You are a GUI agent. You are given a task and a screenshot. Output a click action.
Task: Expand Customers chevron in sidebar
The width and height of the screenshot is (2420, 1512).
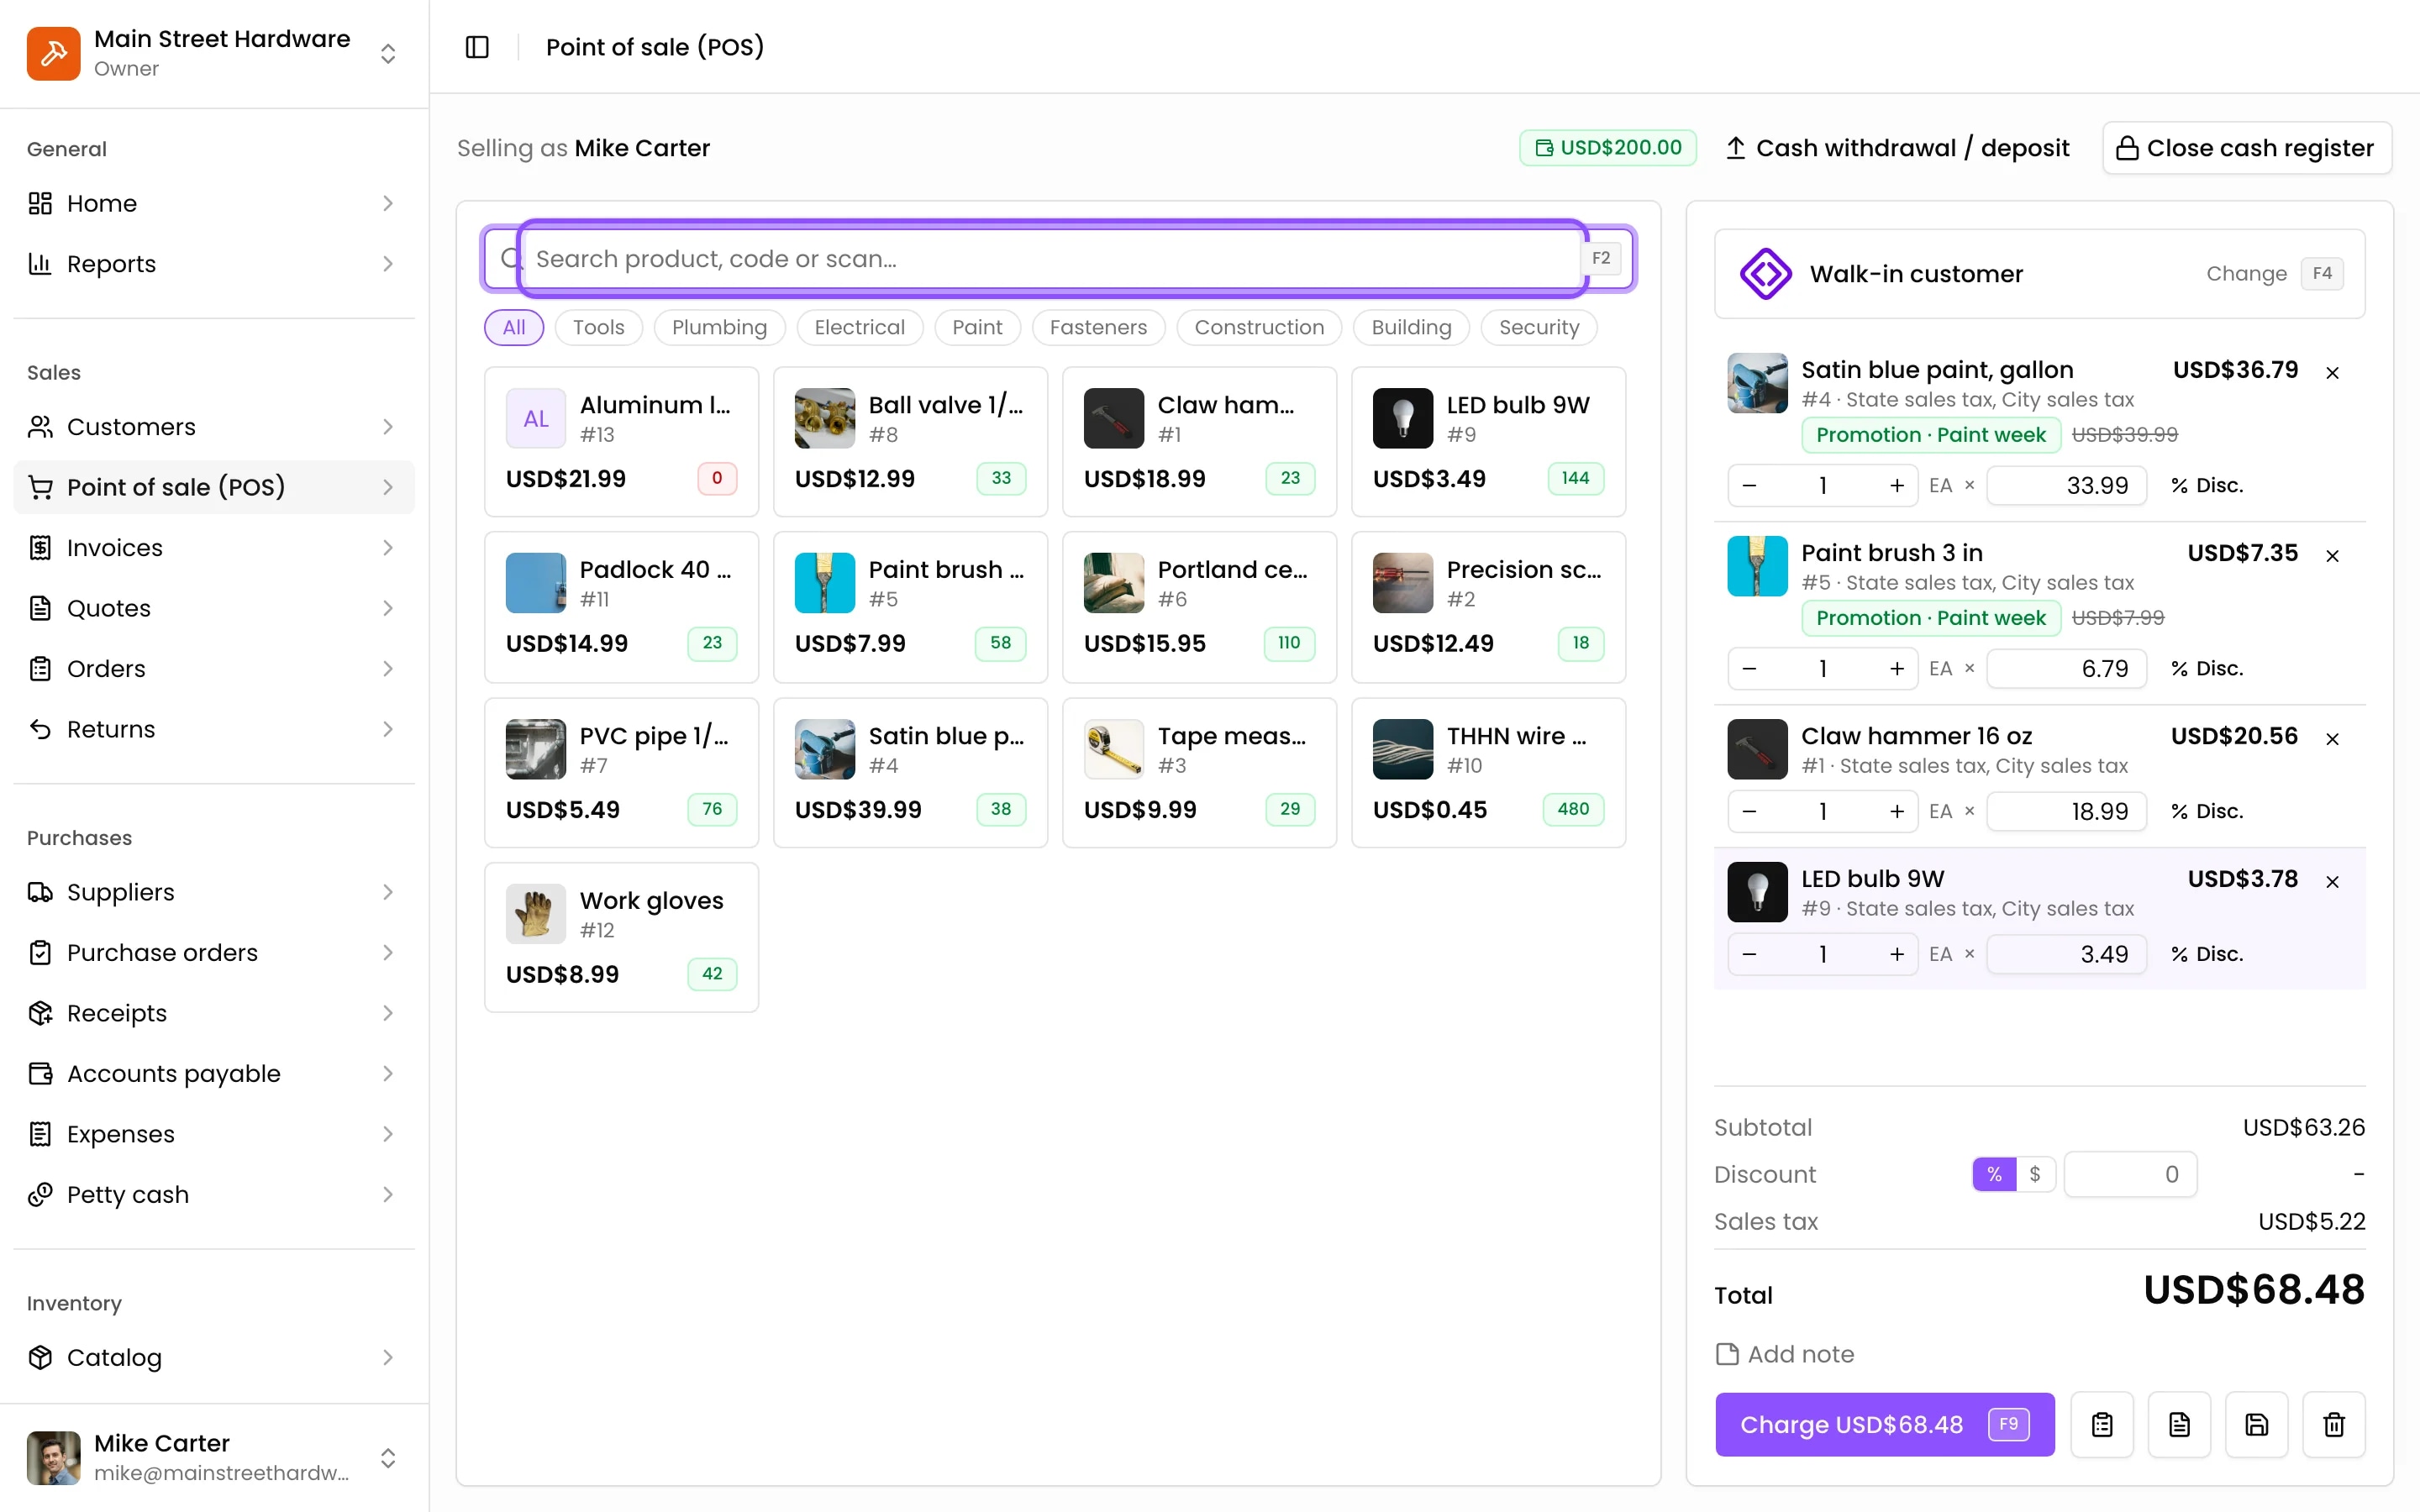coord(388,427)
